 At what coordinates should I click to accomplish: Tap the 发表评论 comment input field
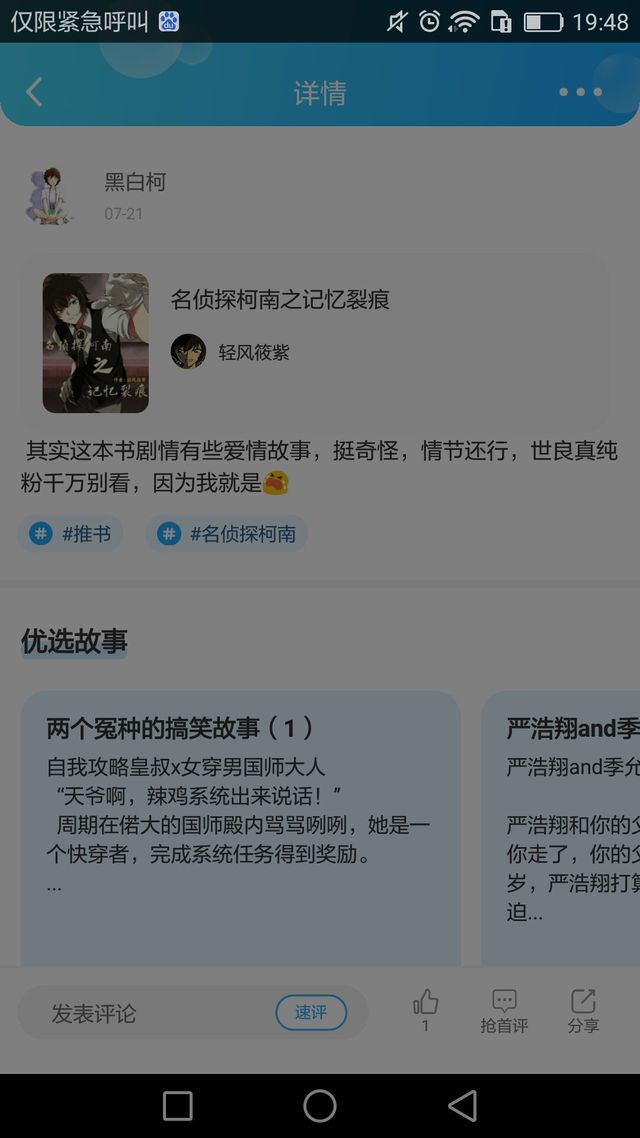point(192,1012)
